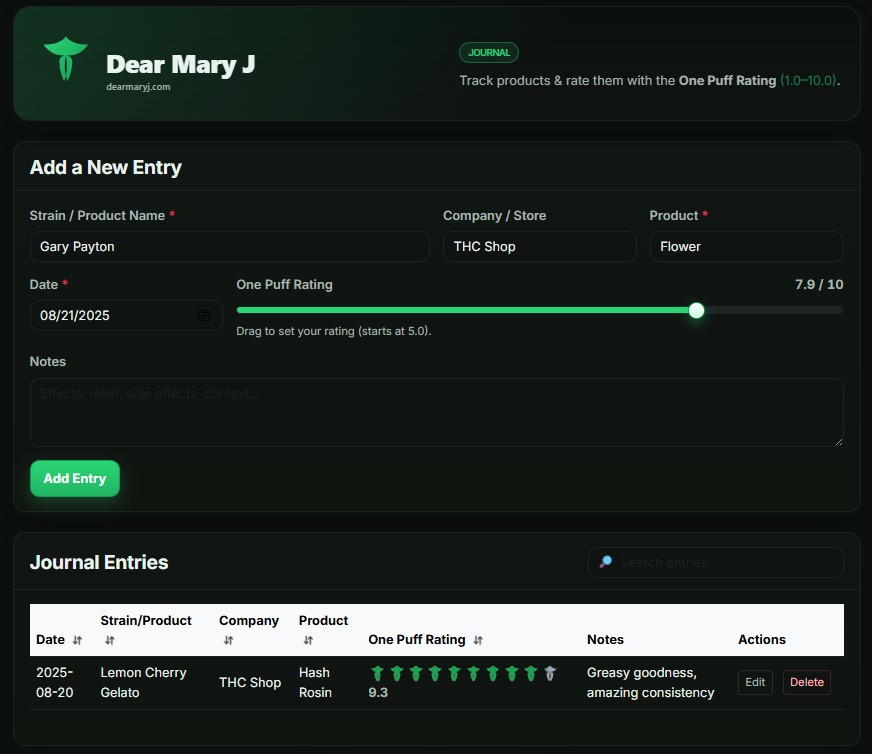This screenshot has width=872, height=754.
Task: Focus the Product field showing Flower
Action: [x=746, y=246]
